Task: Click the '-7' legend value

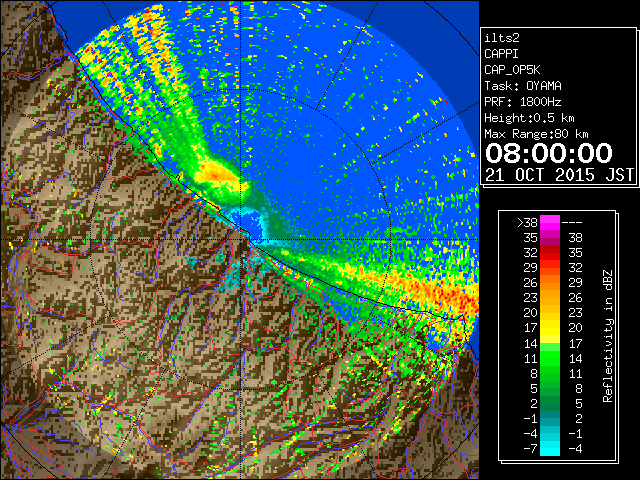Action: 530,449
